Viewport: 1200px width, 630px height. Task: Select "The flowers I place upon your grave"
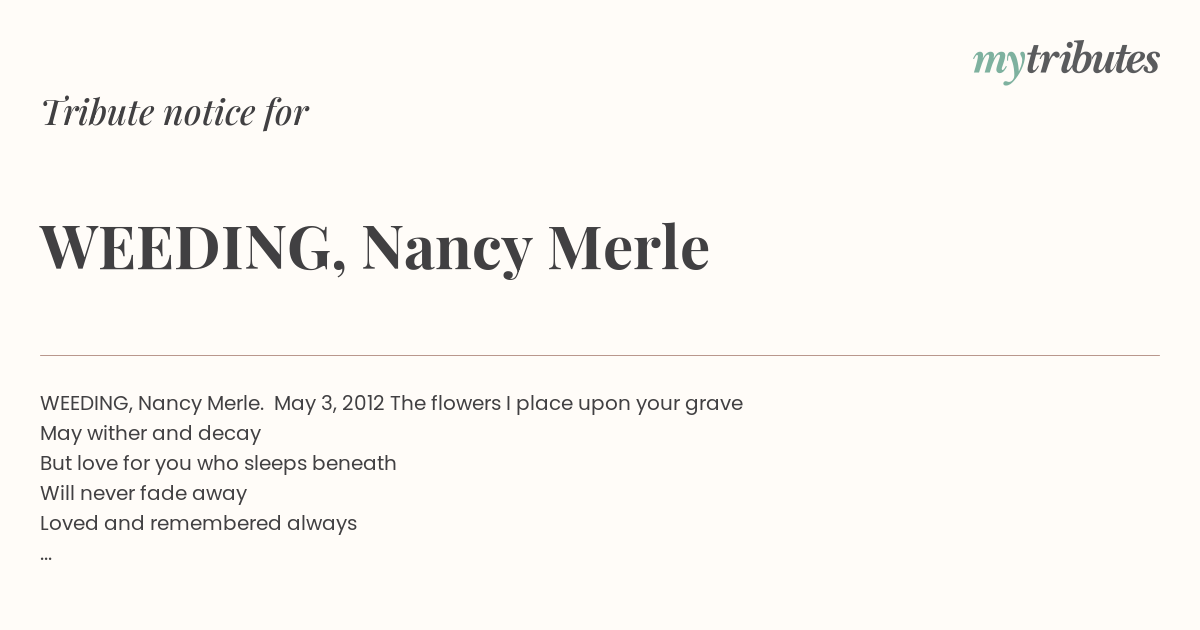coord(566,404)
